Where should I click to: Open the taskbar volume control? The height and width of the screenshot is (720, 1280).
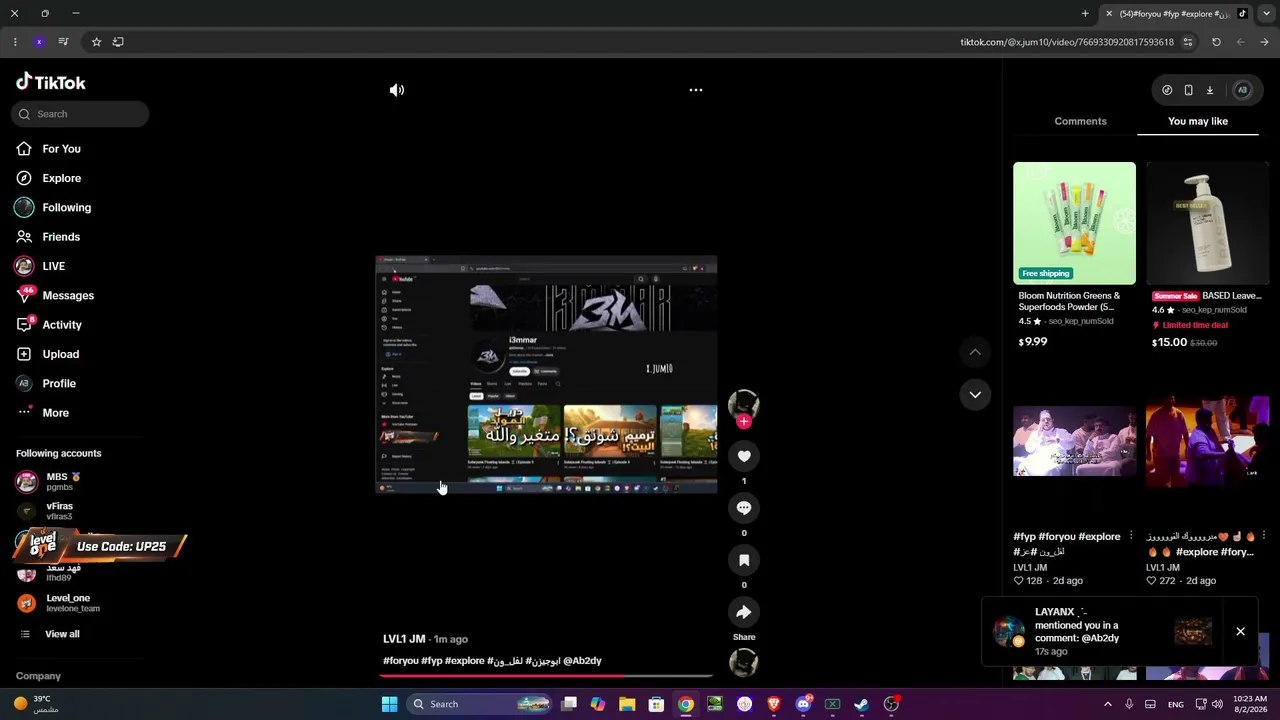tap(1218, 704)
